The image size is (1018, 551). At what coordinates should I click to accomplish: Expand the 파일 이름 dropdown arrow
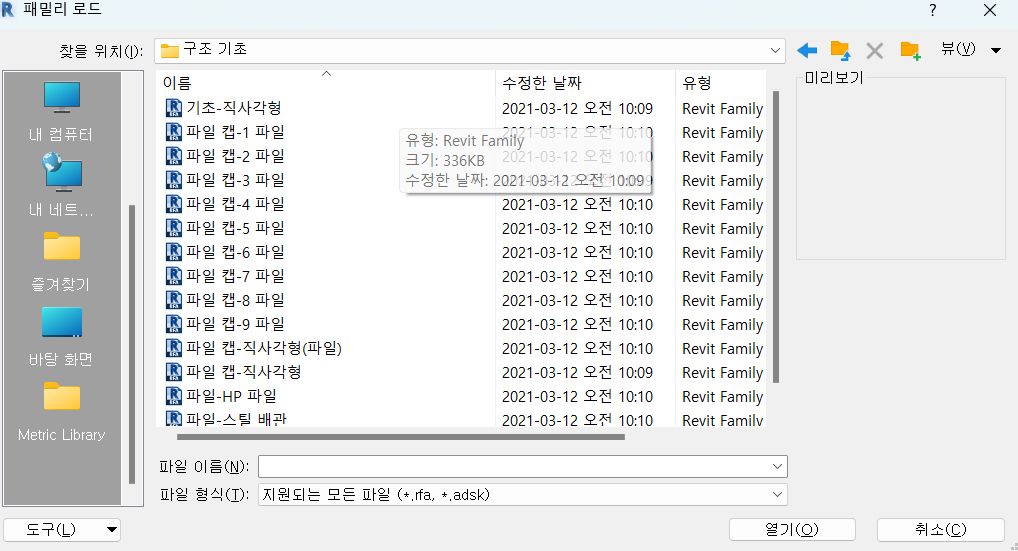pos(777,466)
